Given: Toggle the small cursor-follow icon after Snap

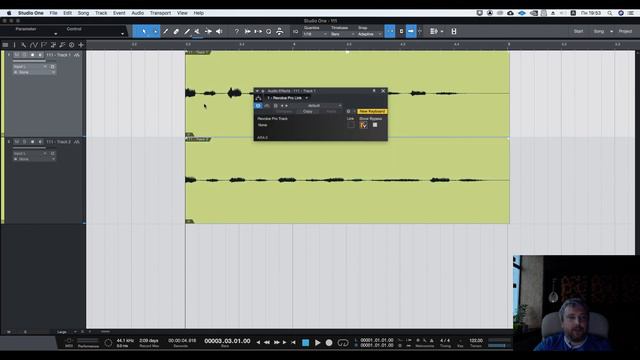Looking at the screenshot, I should [x=401, y=31].
